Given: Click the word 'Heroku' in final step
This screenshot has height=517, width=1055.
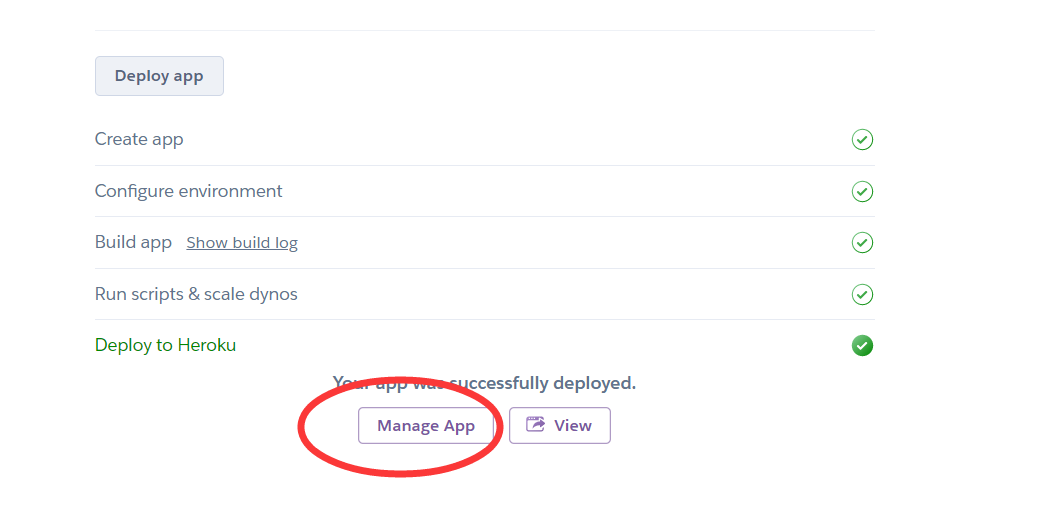Looking at the screenshot, I should point(207,345).
